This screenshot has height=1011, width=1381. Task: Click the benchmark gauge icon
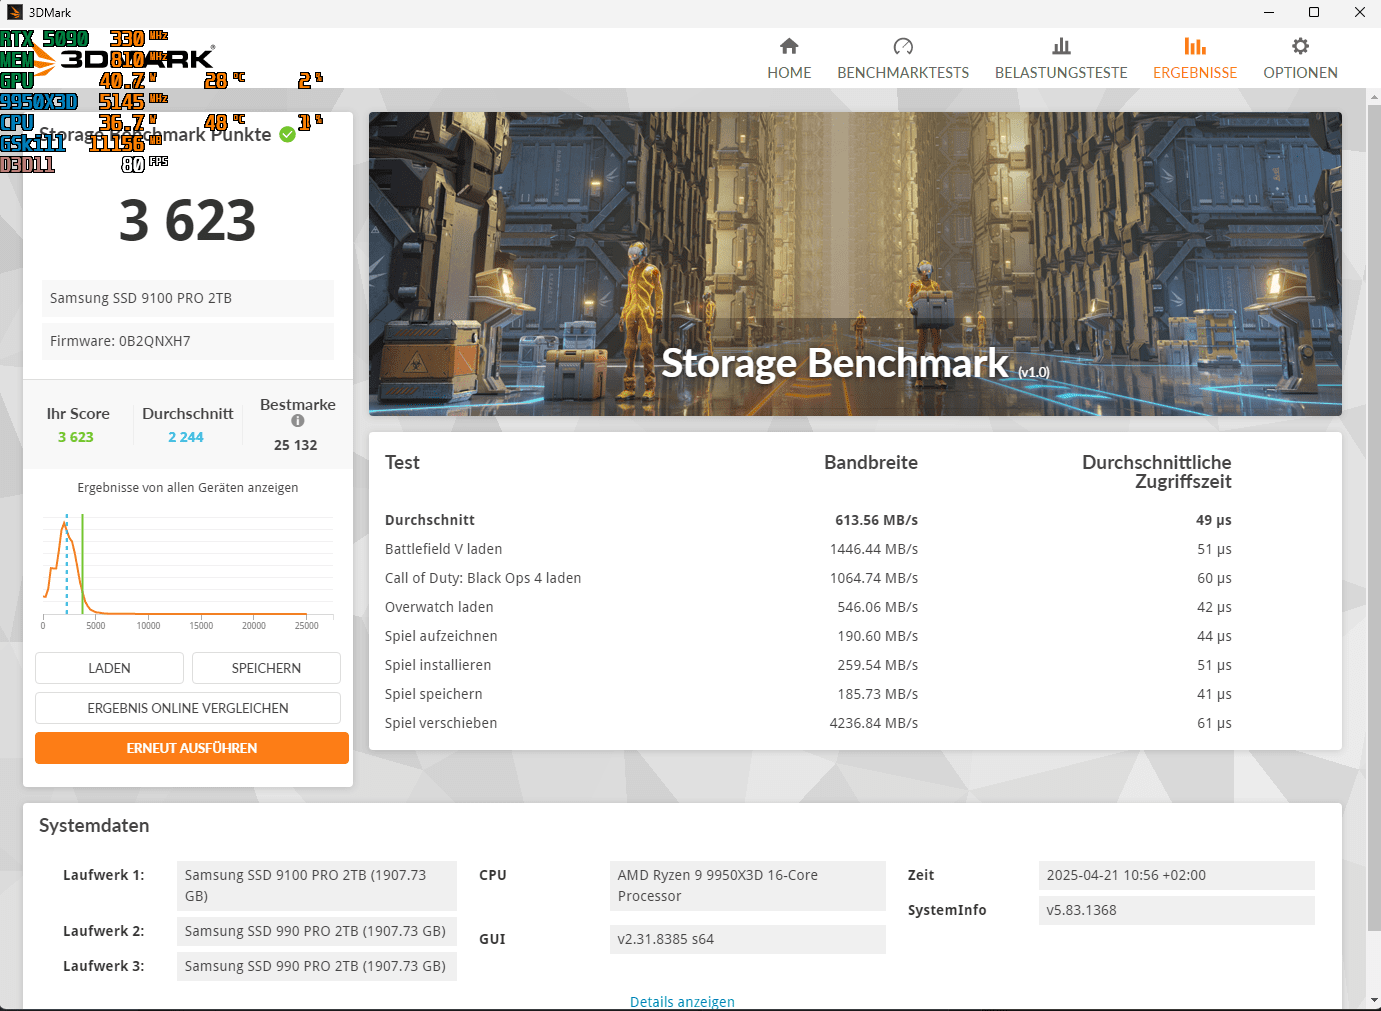click(903, 46)
